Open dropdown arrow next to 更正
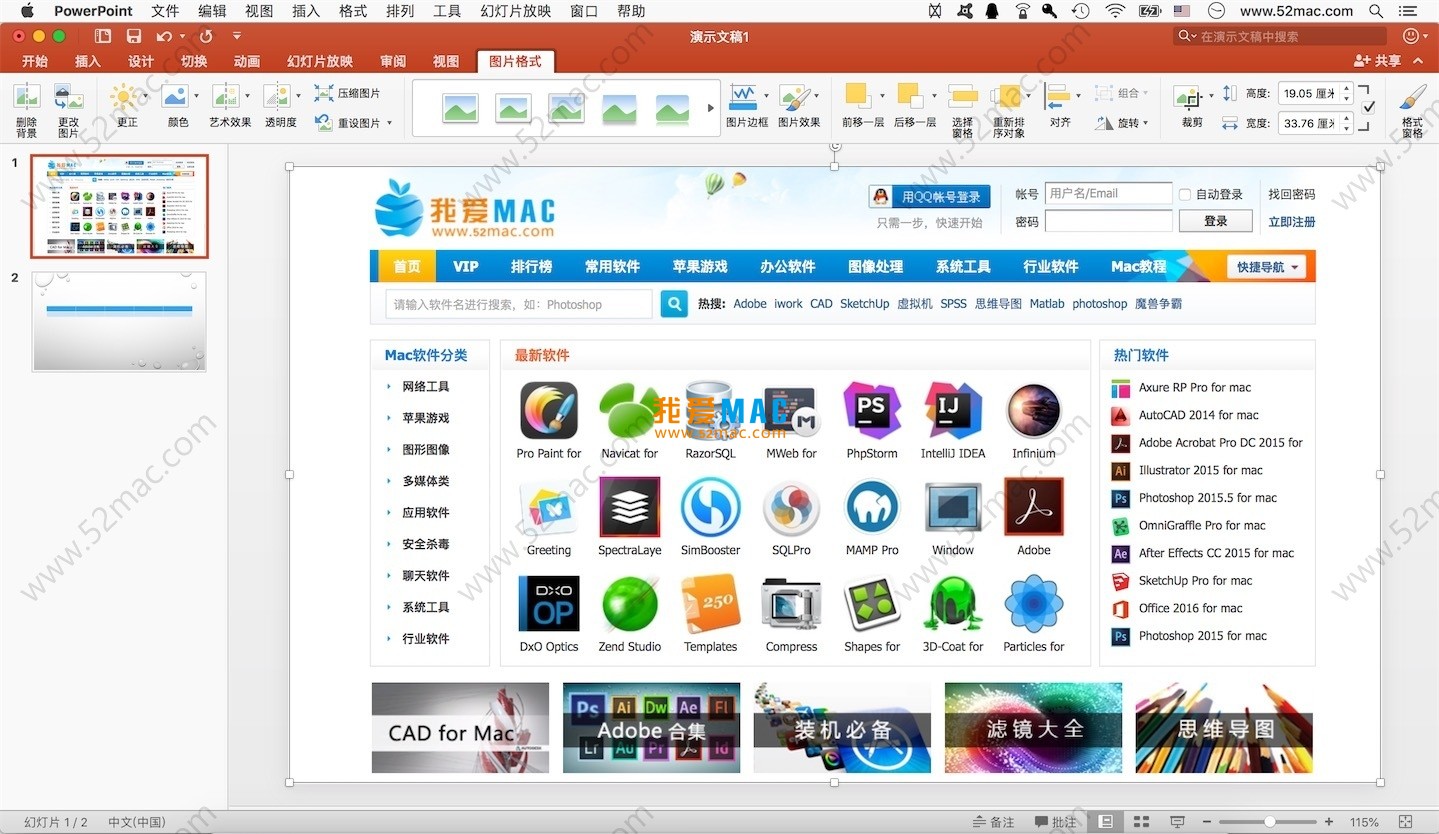Viewport: 1439px width, 834px height. (x=146, y=96)
